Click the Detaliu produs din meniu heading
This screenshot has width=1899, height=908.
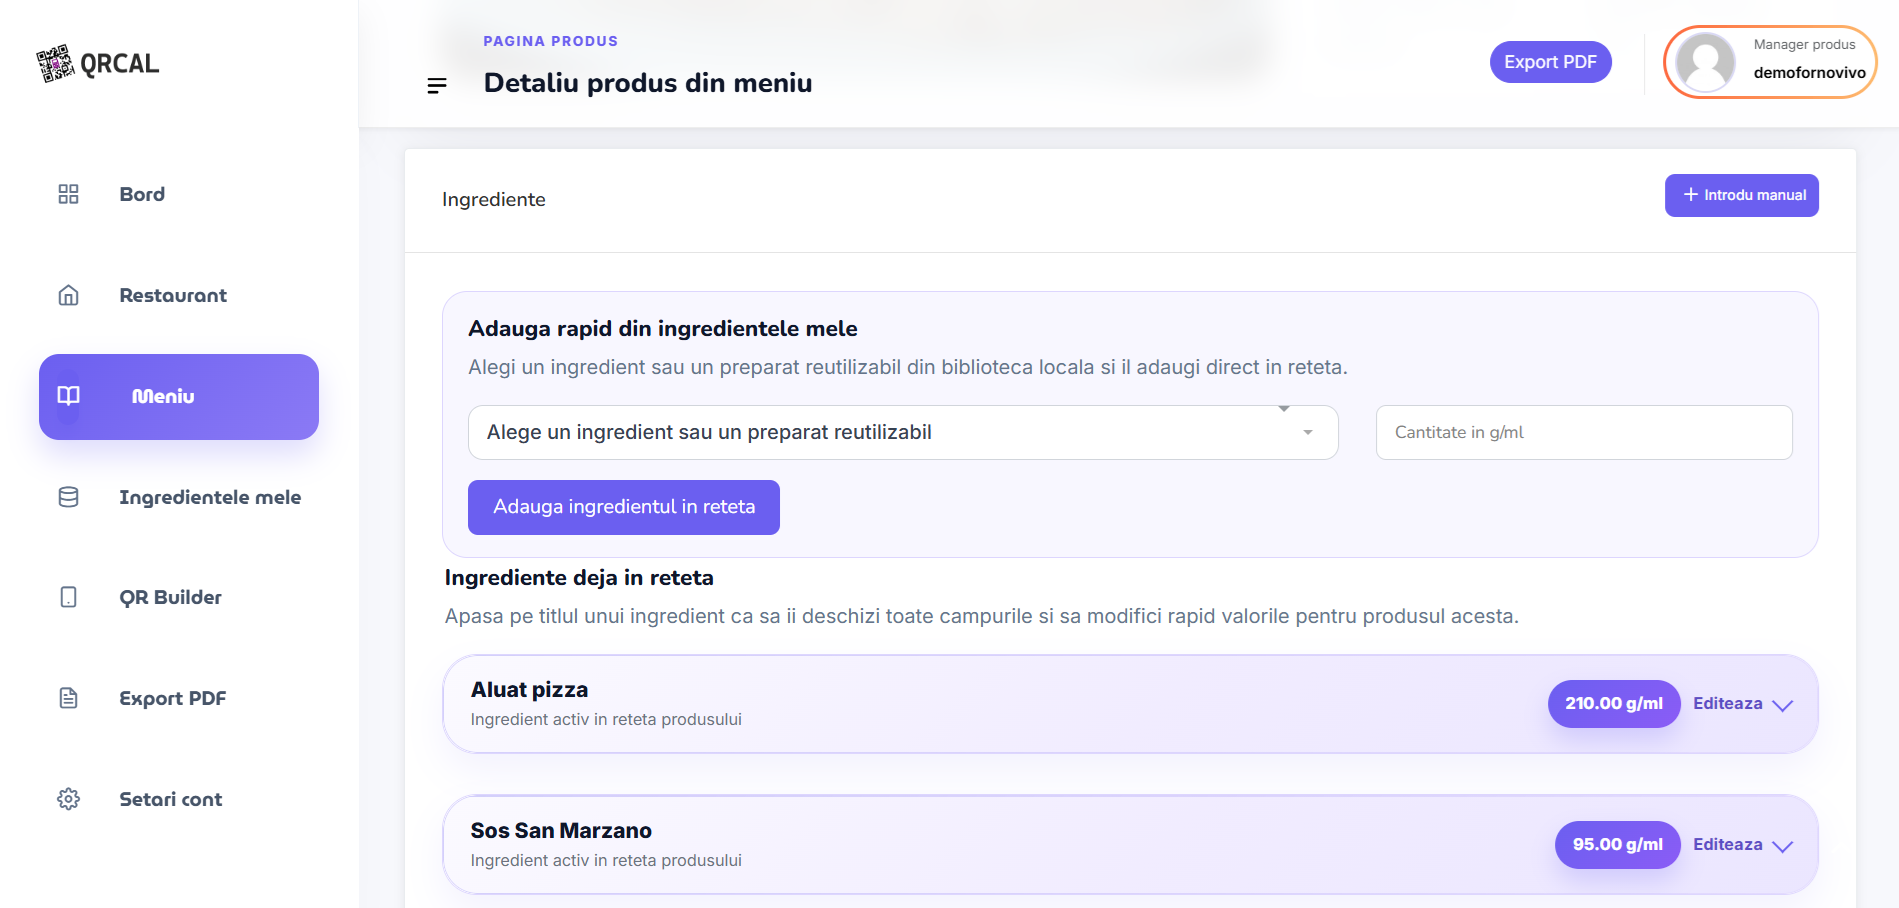point(648,83)
